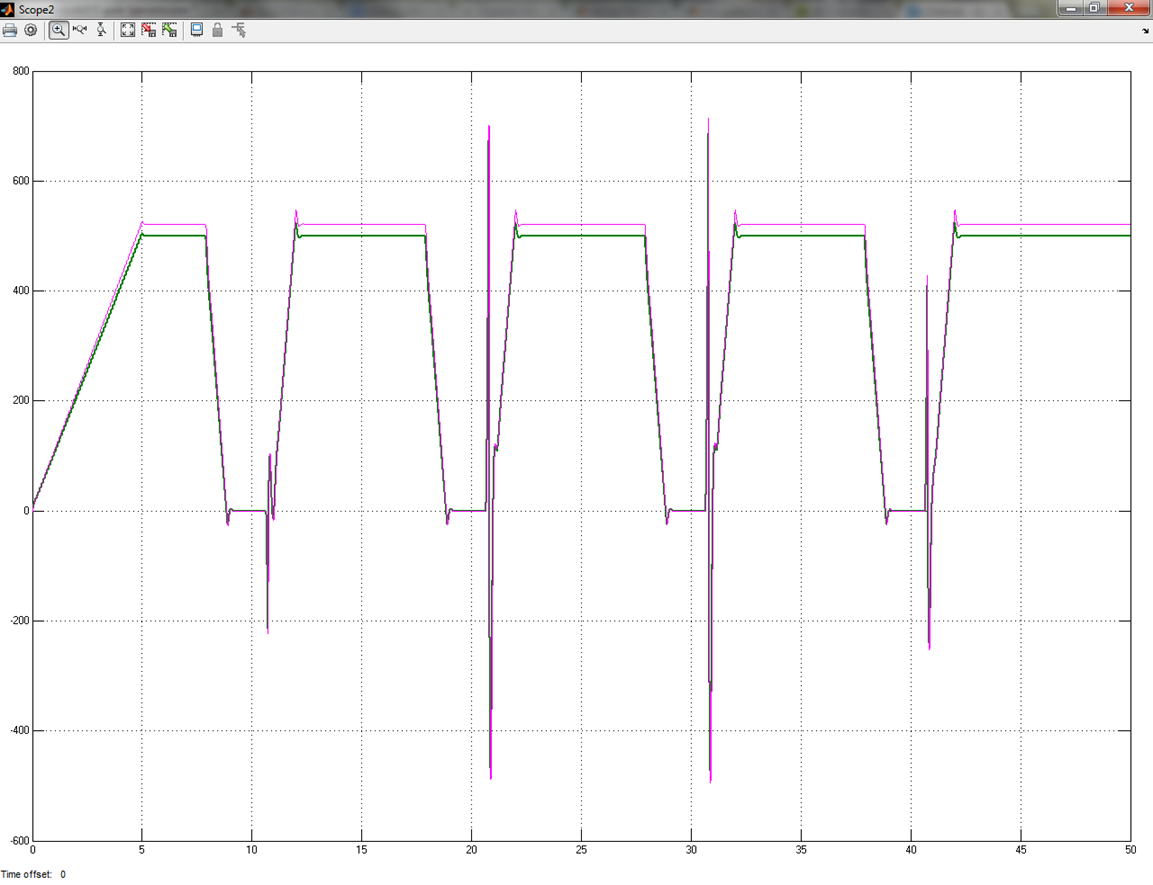This screenshot has height=885, width=1153.
Task: Toggle the padlock axes selection lock
Action: click(x=217, y=30)
